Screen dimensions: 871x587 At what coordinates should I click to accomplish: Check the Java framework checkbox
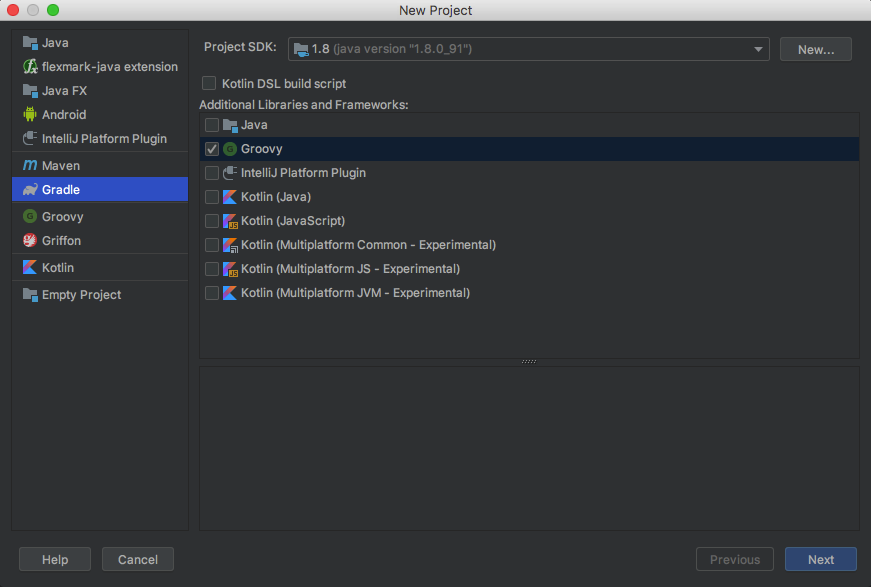[x=212, y=125]
